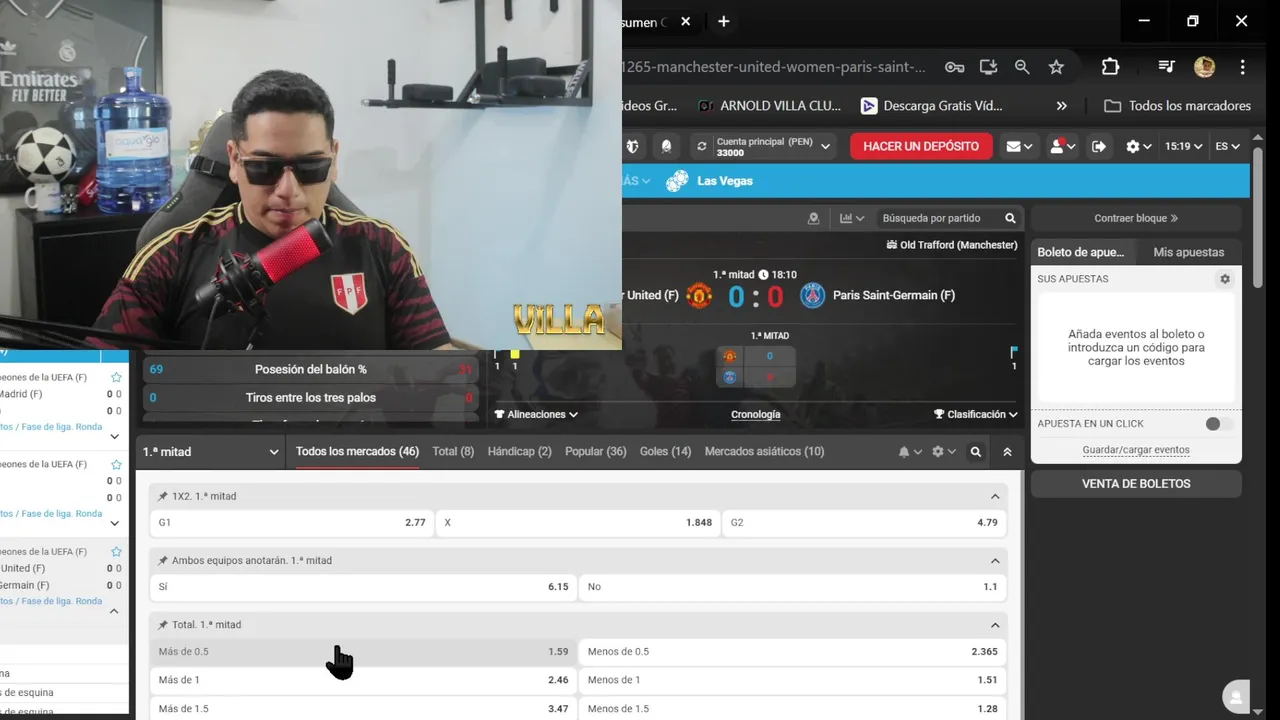
Task: Click the HACER UN DEPÓSITO button
Action: (x=921, y=146)
